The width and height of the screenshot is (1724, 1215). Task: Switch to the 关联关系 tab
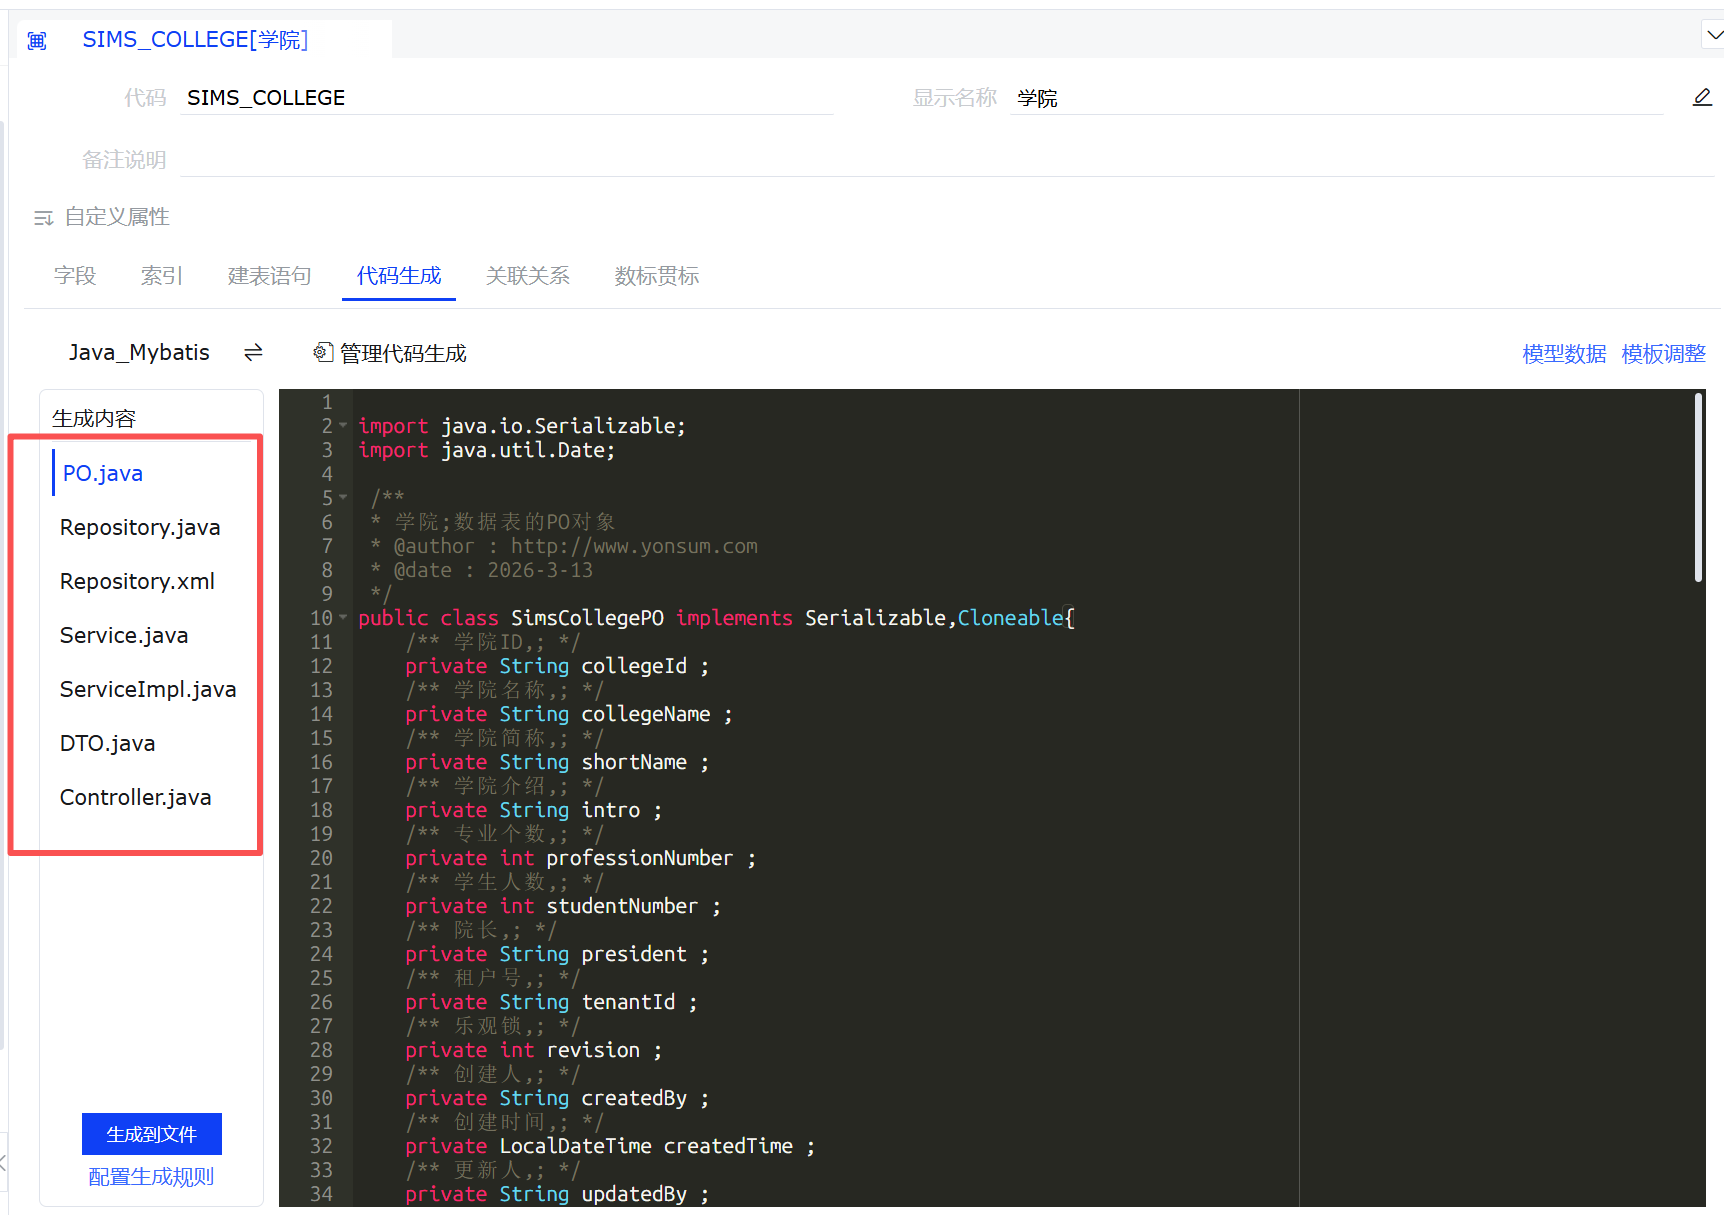click(x=527, y=276)
